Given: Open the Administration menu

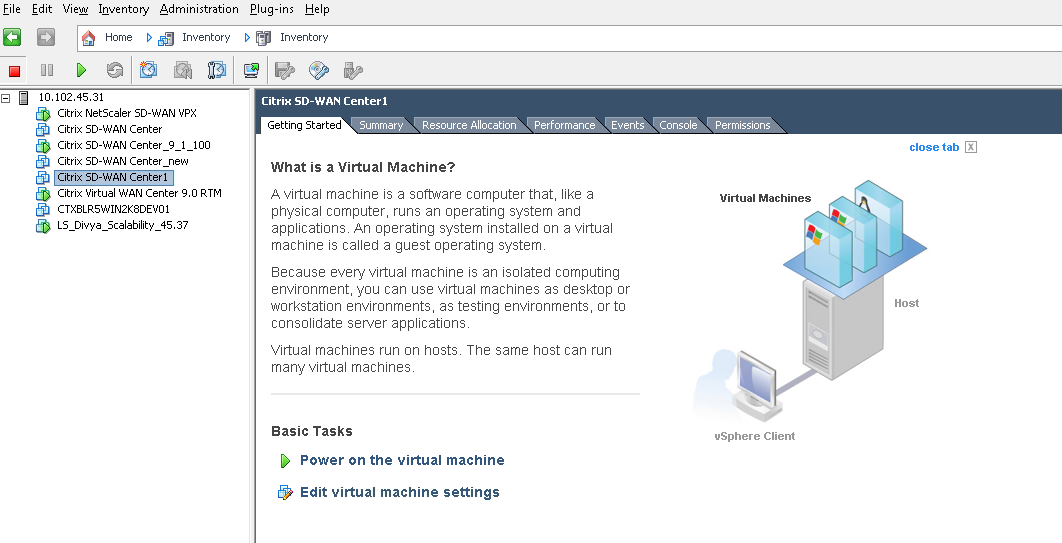Looking at the screenshot, I should 199,9.
